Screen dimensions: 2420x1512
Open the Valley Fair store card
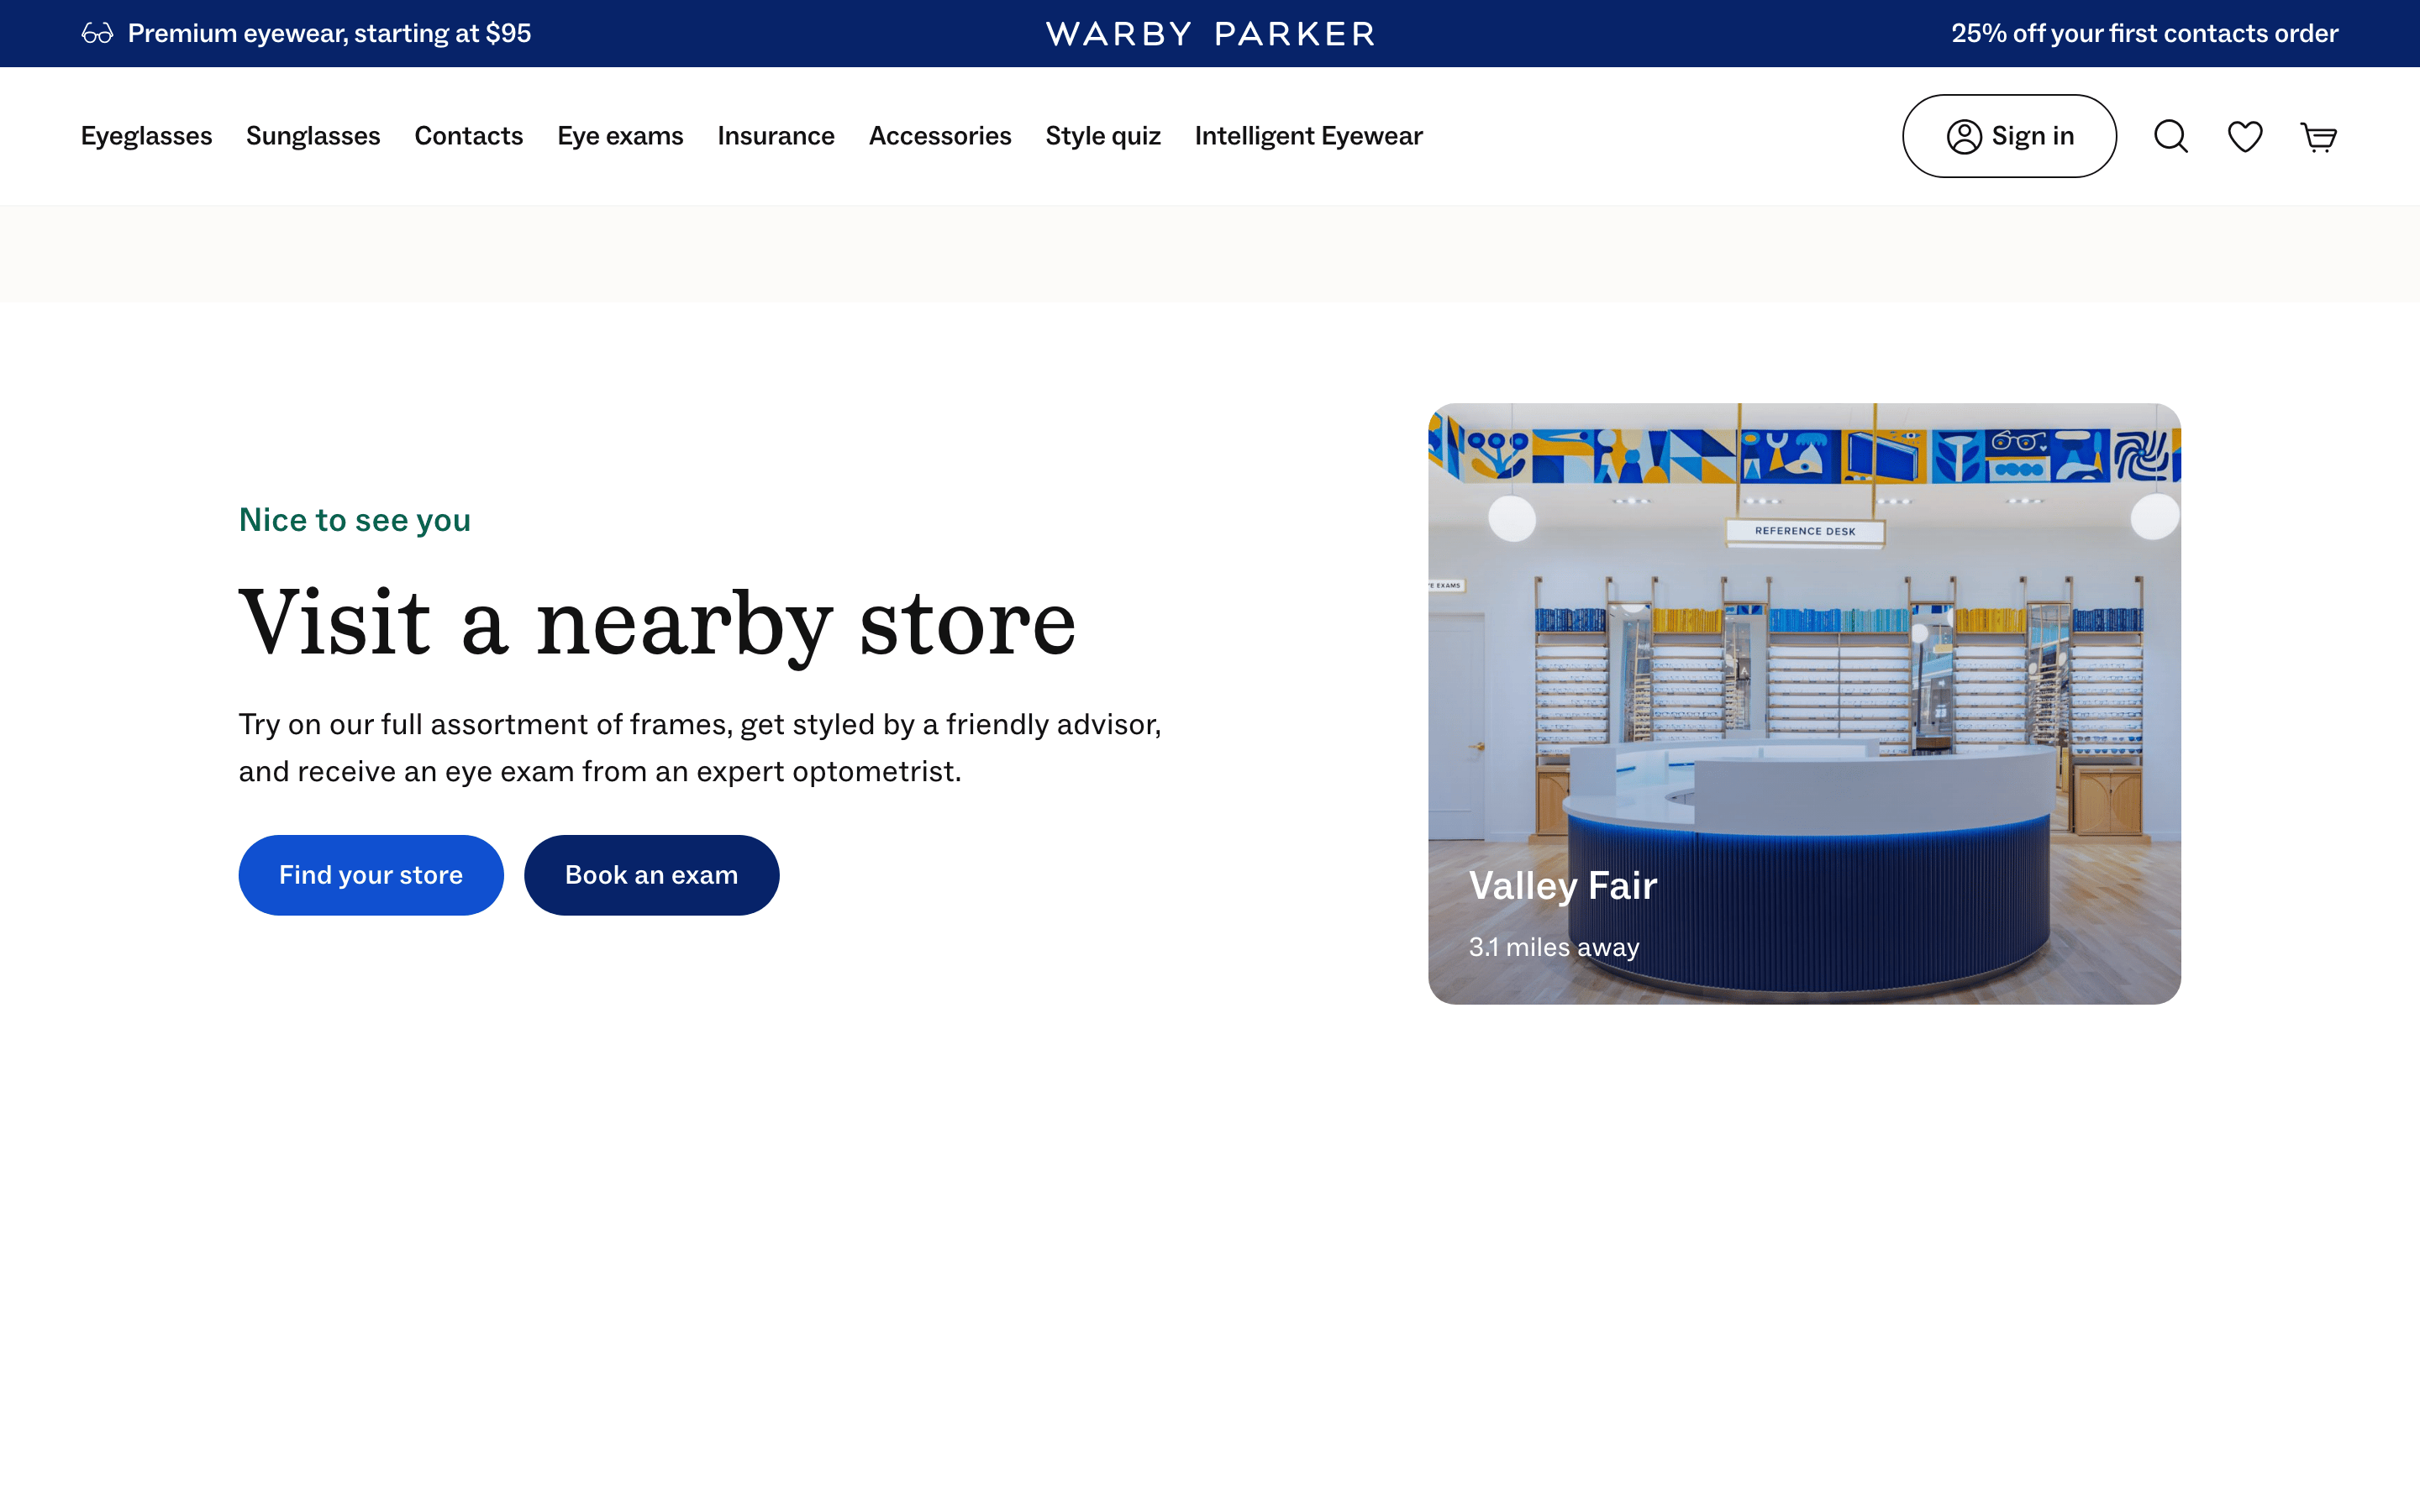coord(1804,704)
